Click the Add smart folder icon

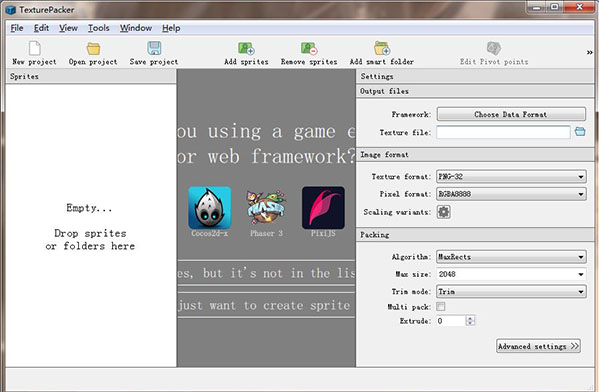pyautogui.click(x=382, y=48)
